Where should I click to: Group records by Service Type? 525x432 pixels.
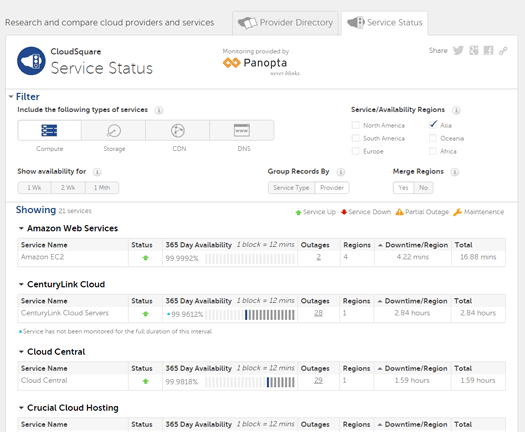click(x=291, y=188)
